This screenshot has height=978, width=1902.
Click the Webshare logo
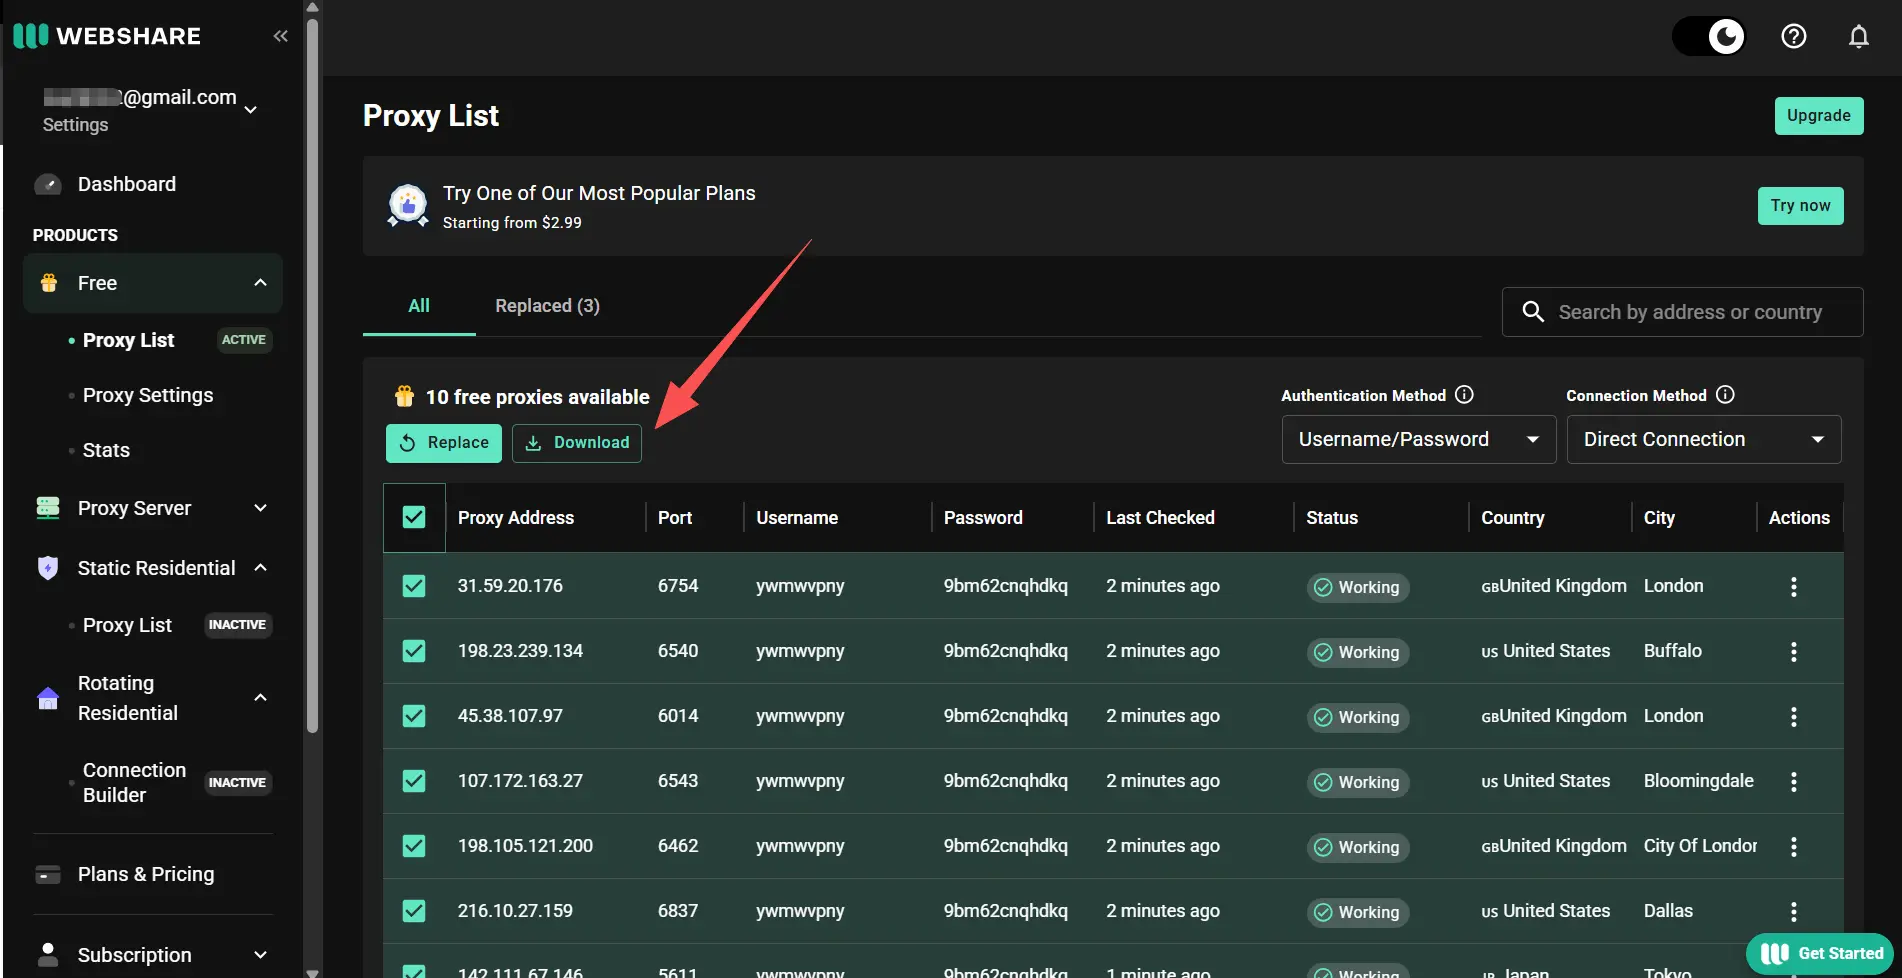[x=106, y=36]
